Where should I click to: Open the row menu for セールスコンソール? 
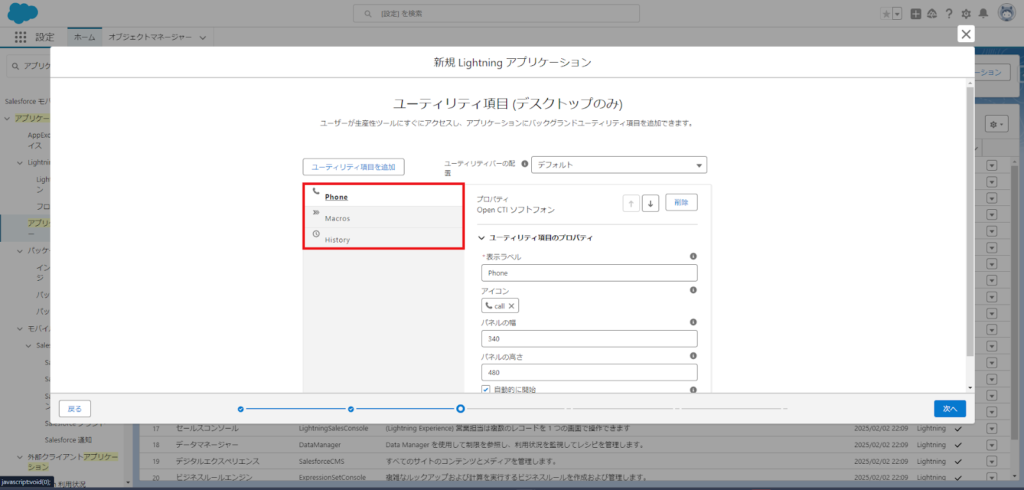(x=992, y=429)
